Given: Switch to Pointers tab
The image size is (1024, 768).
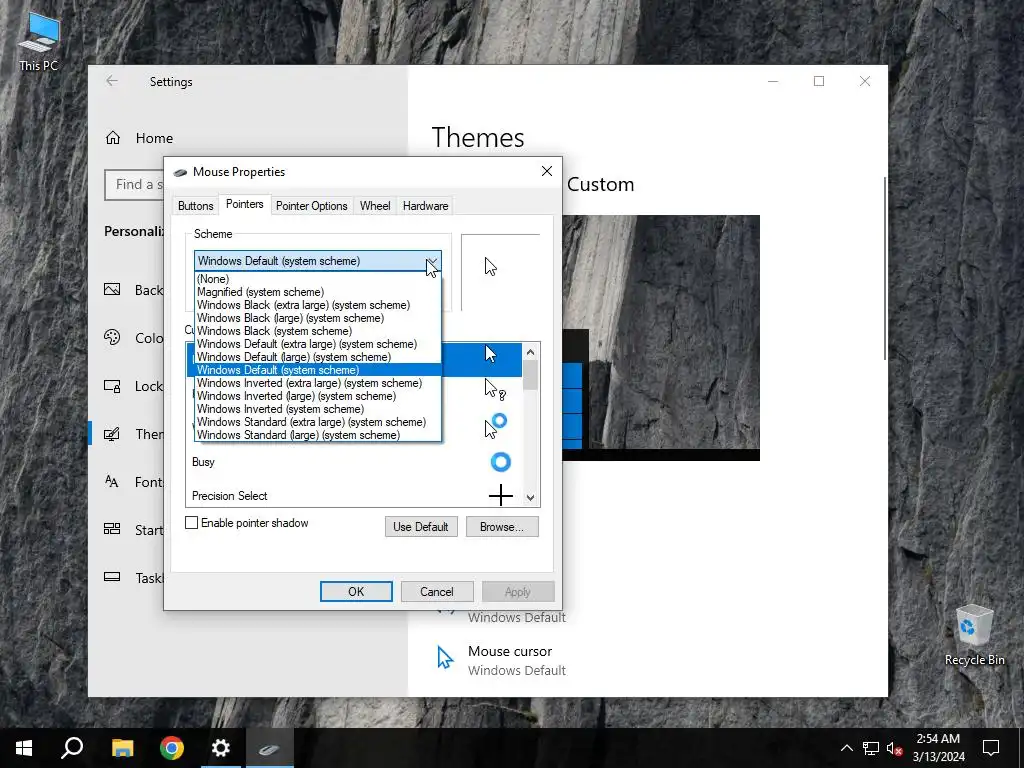Looking at the screenshot, I should coord(244,204).
